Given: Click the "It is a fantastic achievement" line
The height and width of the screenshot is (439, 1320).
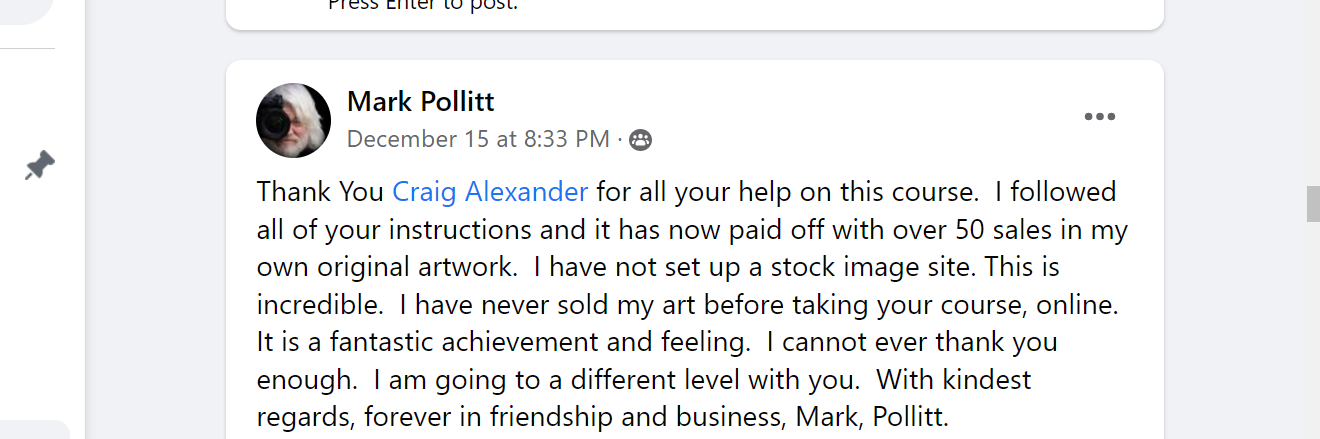Looking at the screenshot, I should [x=500, y=342].
